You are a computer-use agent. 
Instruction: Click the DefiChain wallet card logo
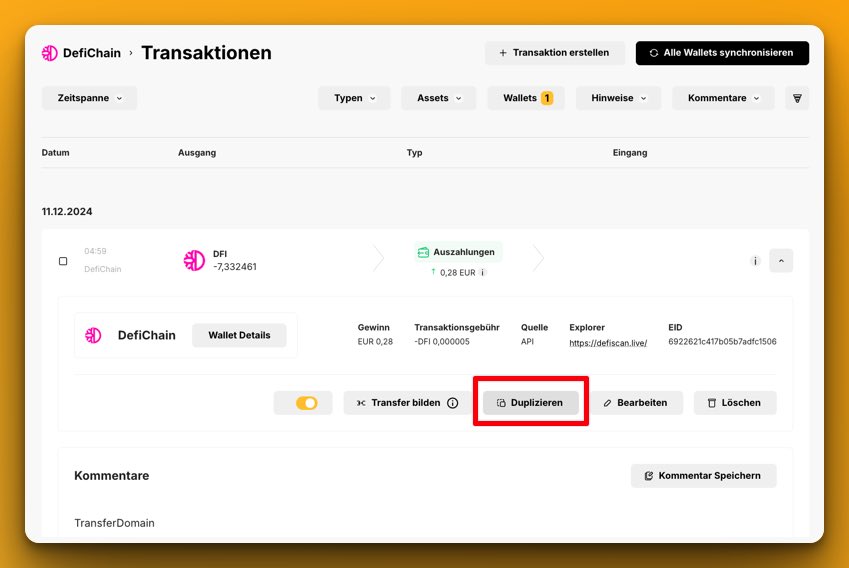click(93, 335)
